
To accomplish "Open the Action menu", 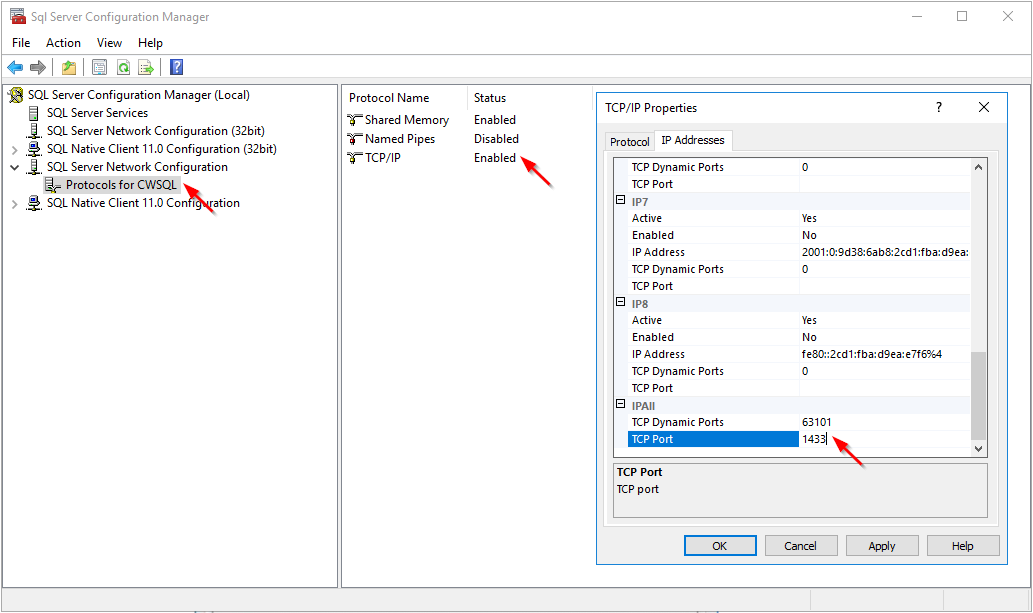I will 63,43.
